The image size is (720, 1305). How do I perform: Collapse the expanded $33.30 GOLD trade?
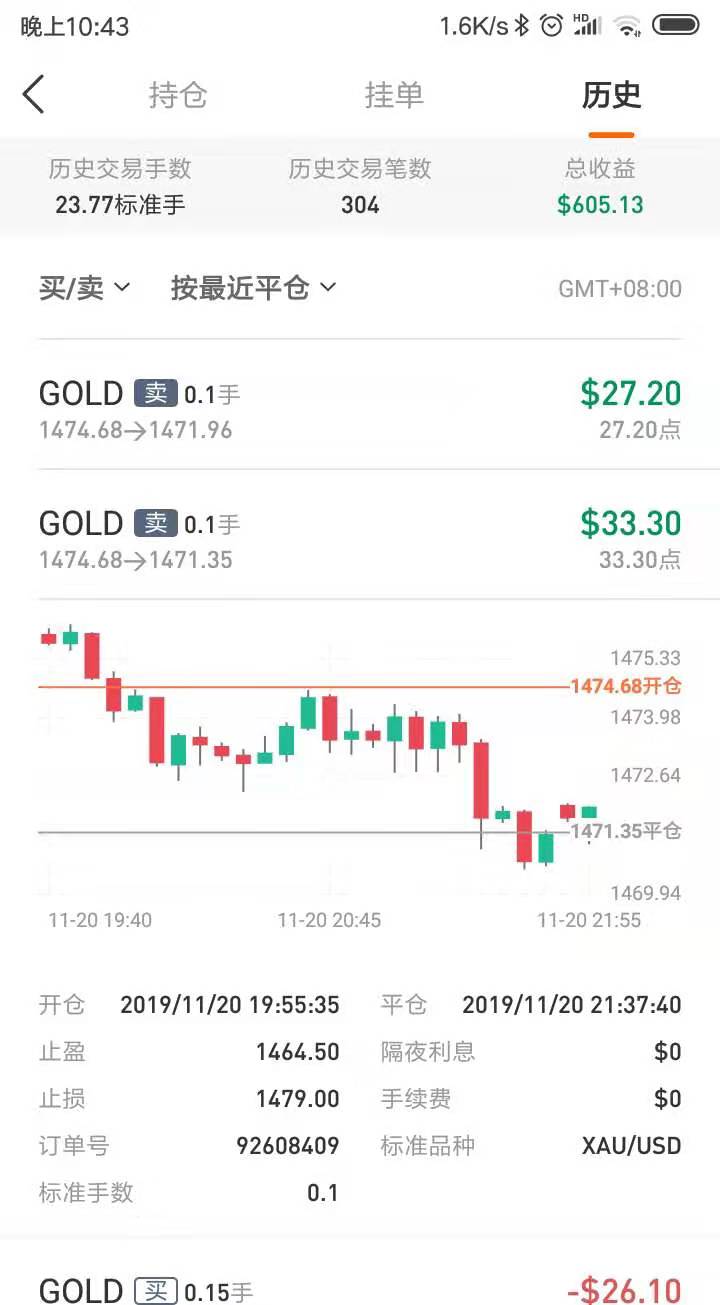click(x=360, y=535)
